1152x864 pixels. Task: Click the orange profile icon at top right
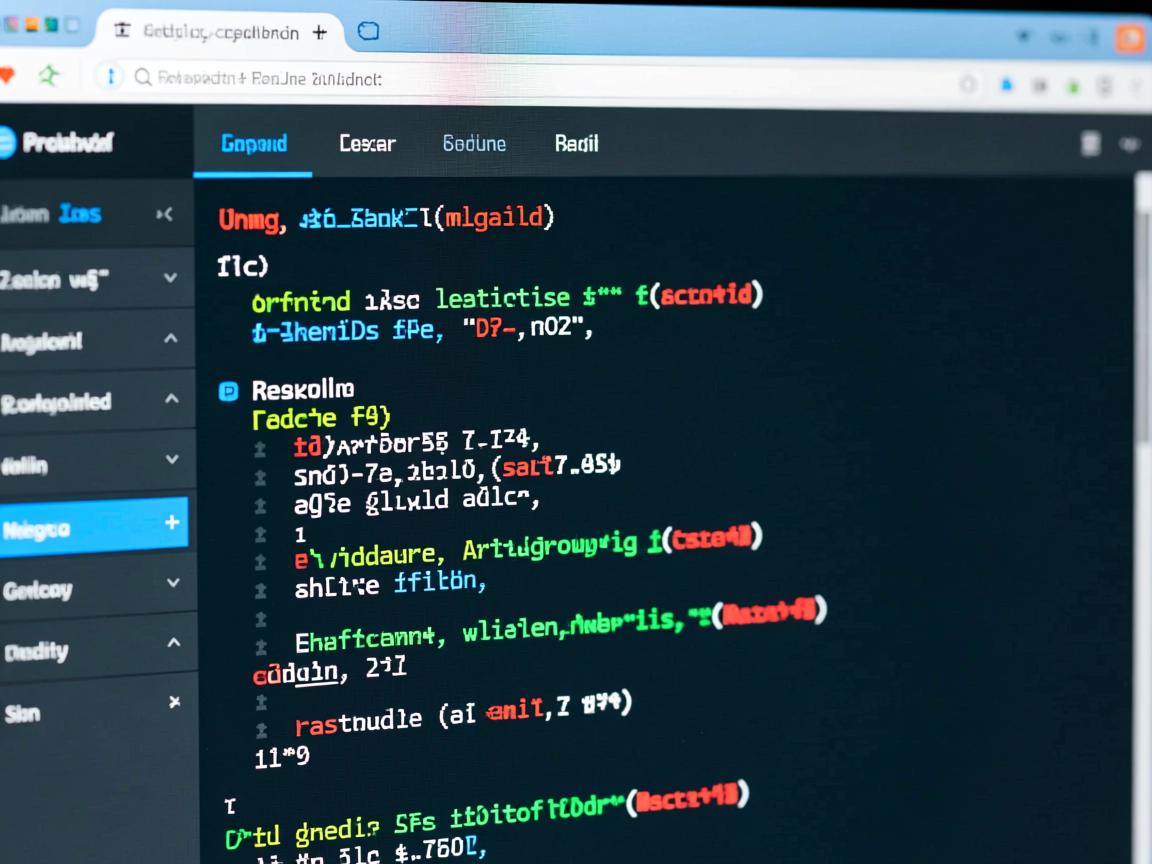click(1130, 38)
